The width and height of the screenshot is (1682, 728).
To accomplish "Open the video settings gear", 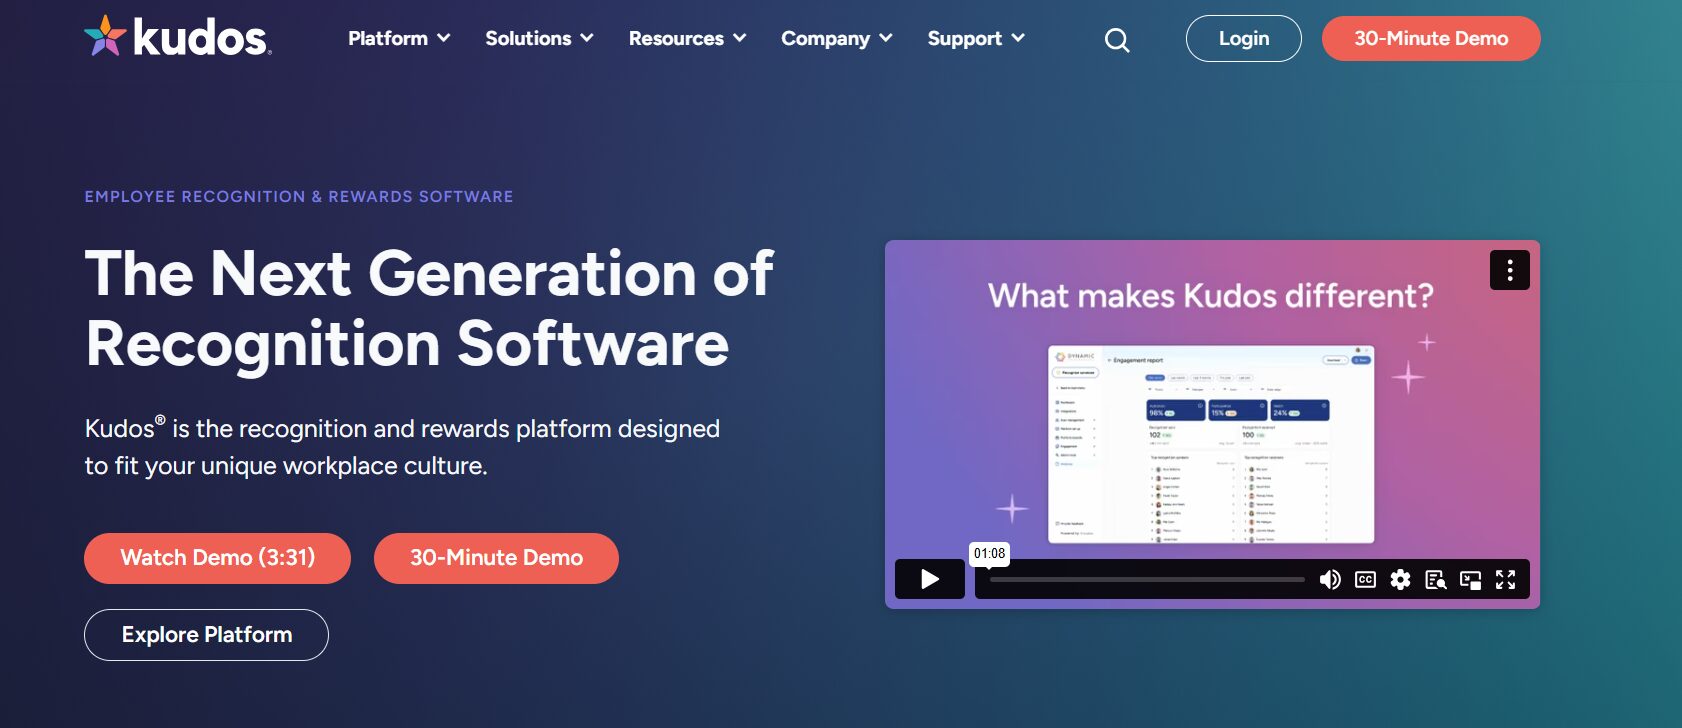I will (x=1400, y=580).
